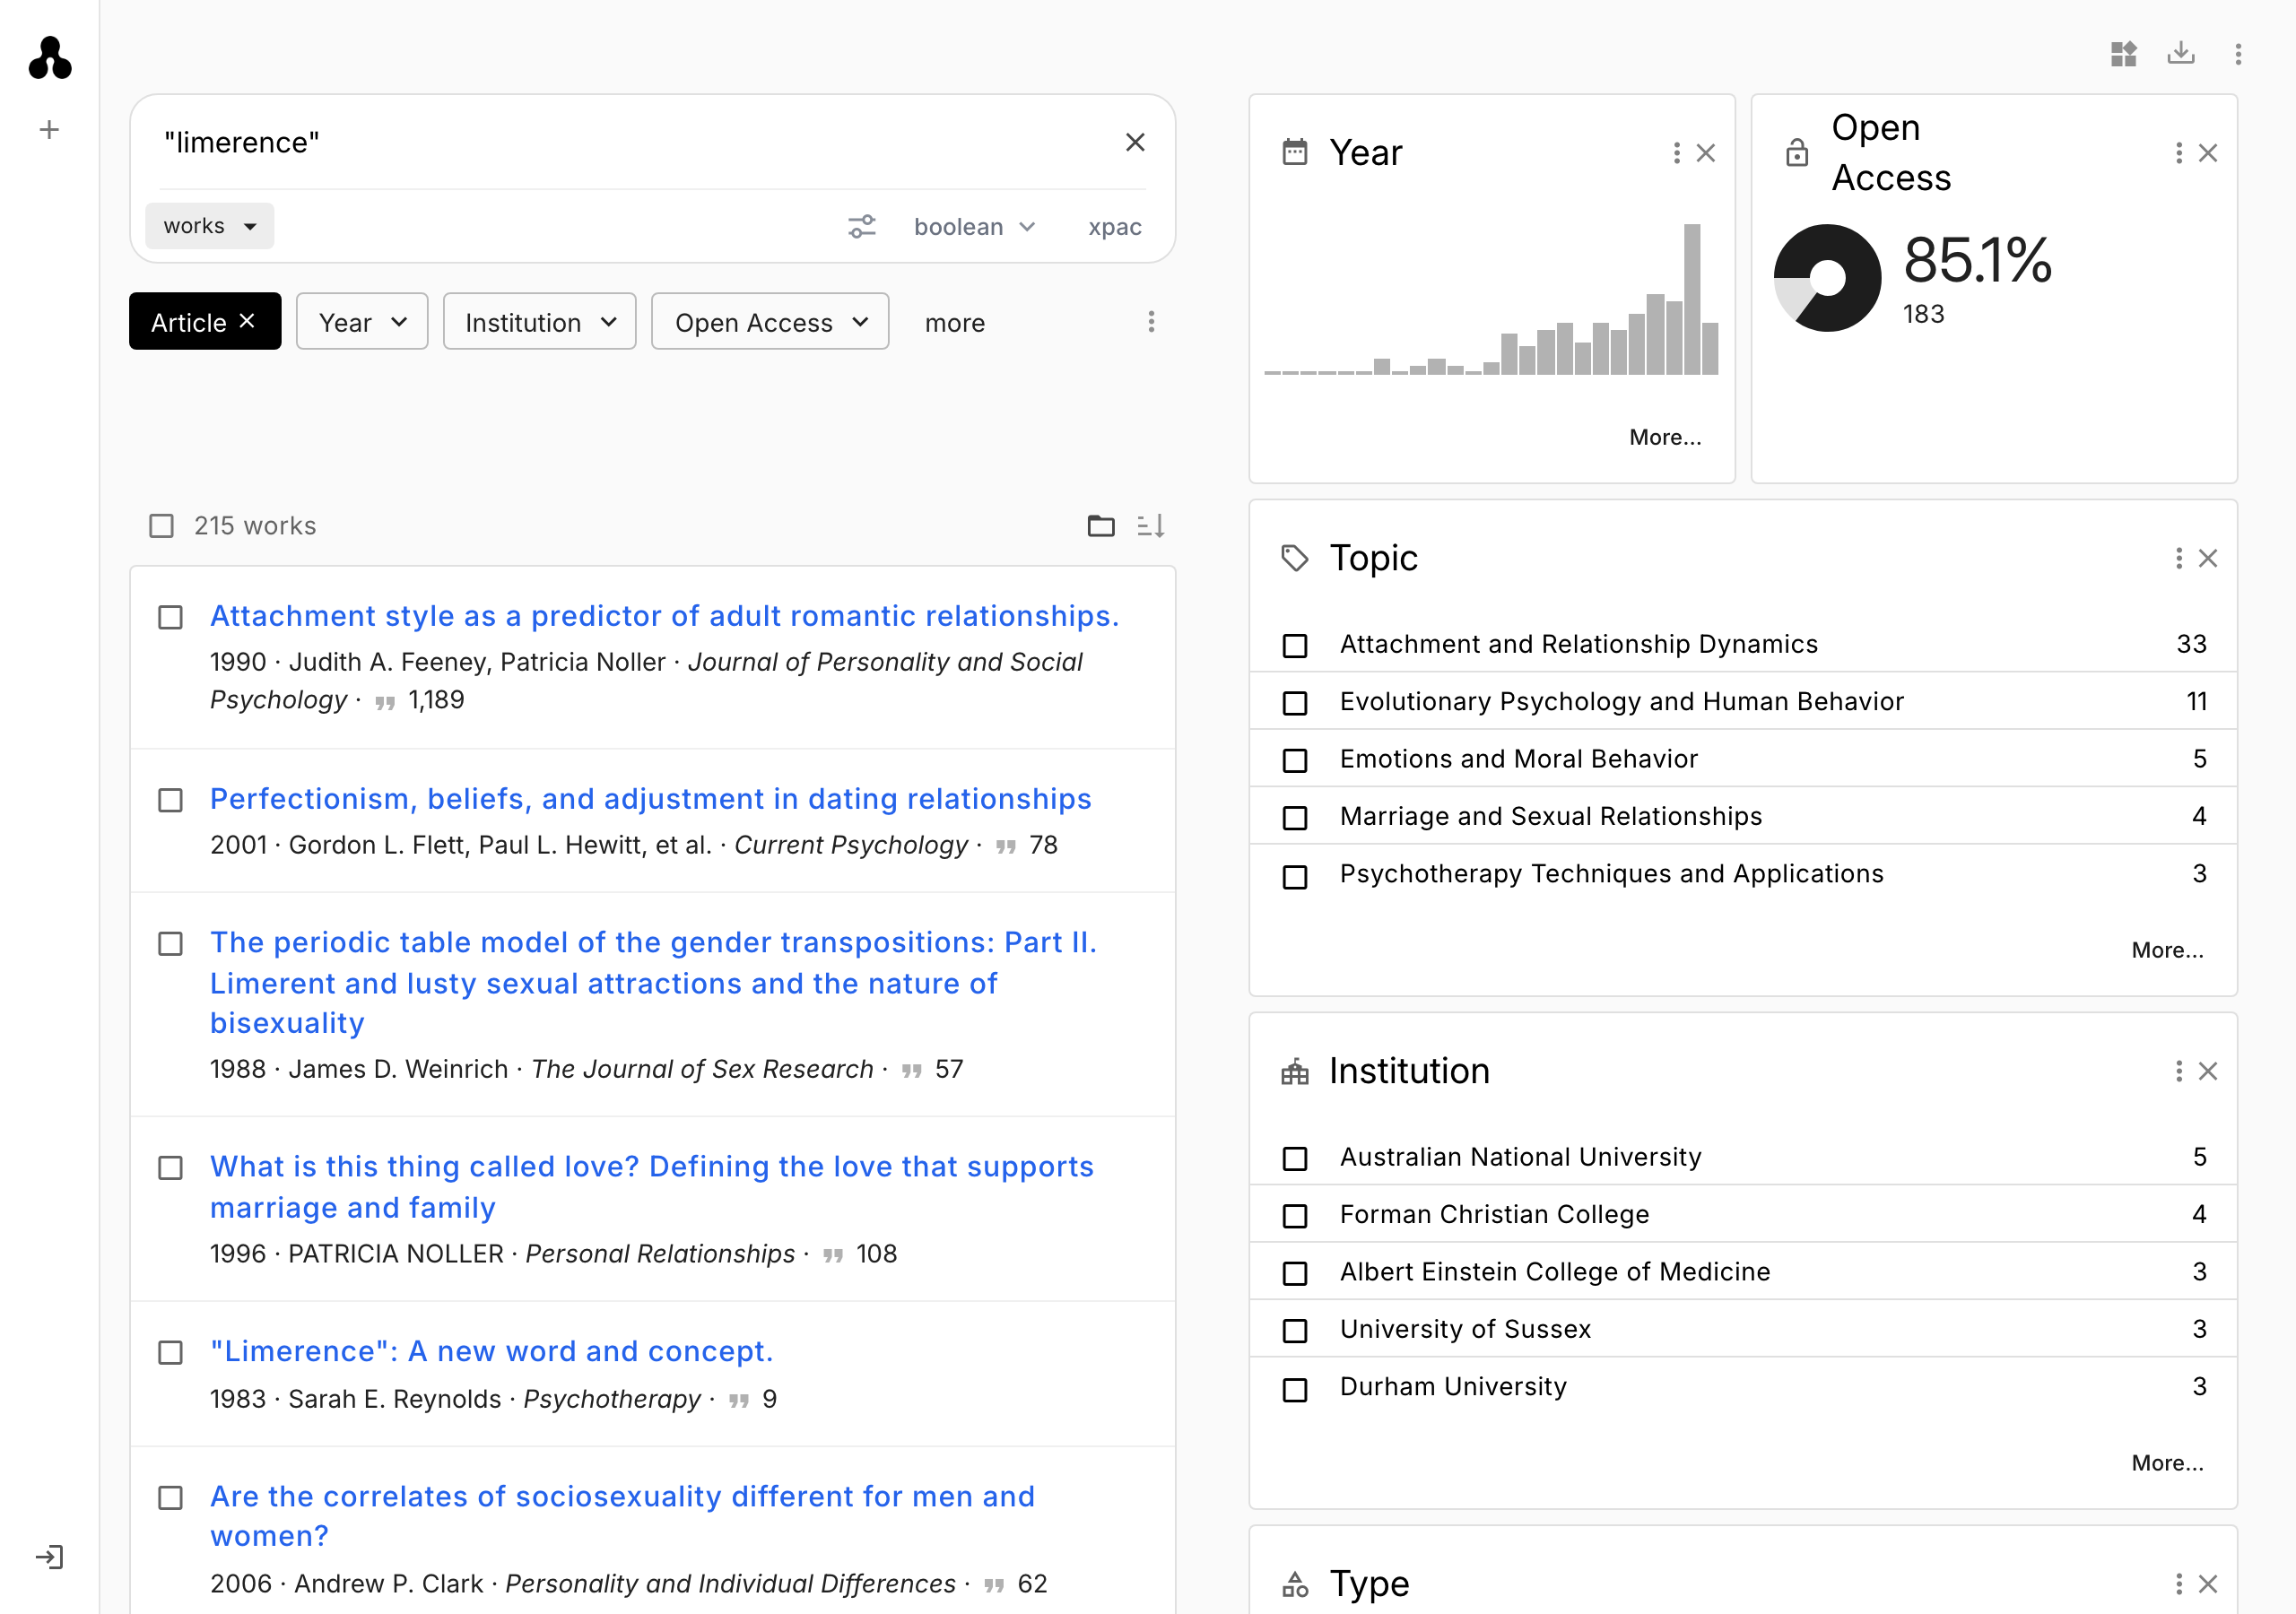Click the save to folder icon
2296x1614 pixels.
pyautogui.click(x=1101, y=525)
